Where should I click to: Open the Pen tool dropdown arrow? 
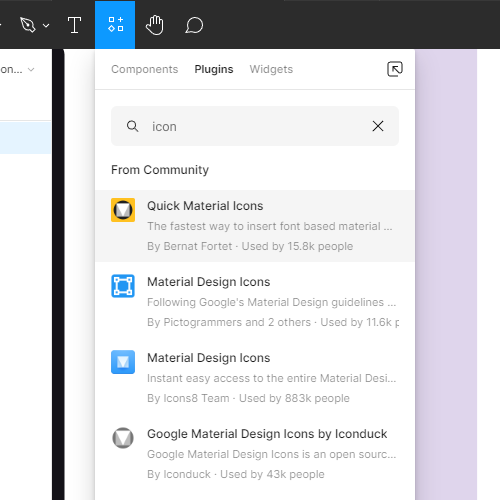(46, 25)
